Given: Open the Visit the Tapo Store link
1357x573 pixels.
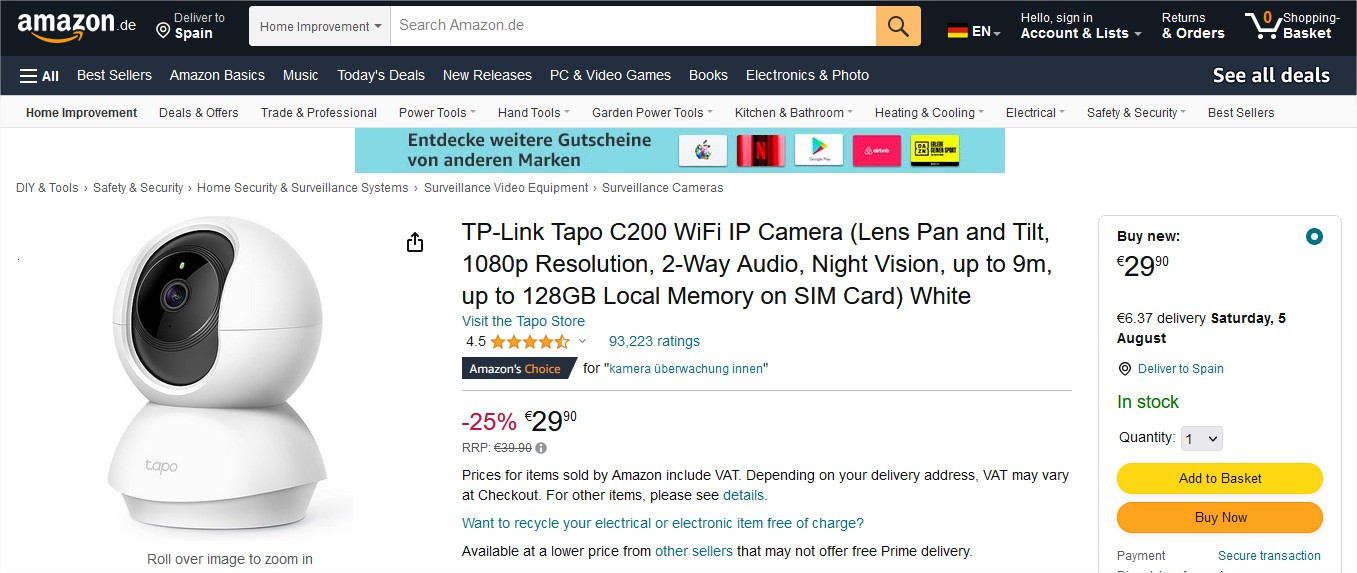Looking at the screenshot, I should (523, 321).
